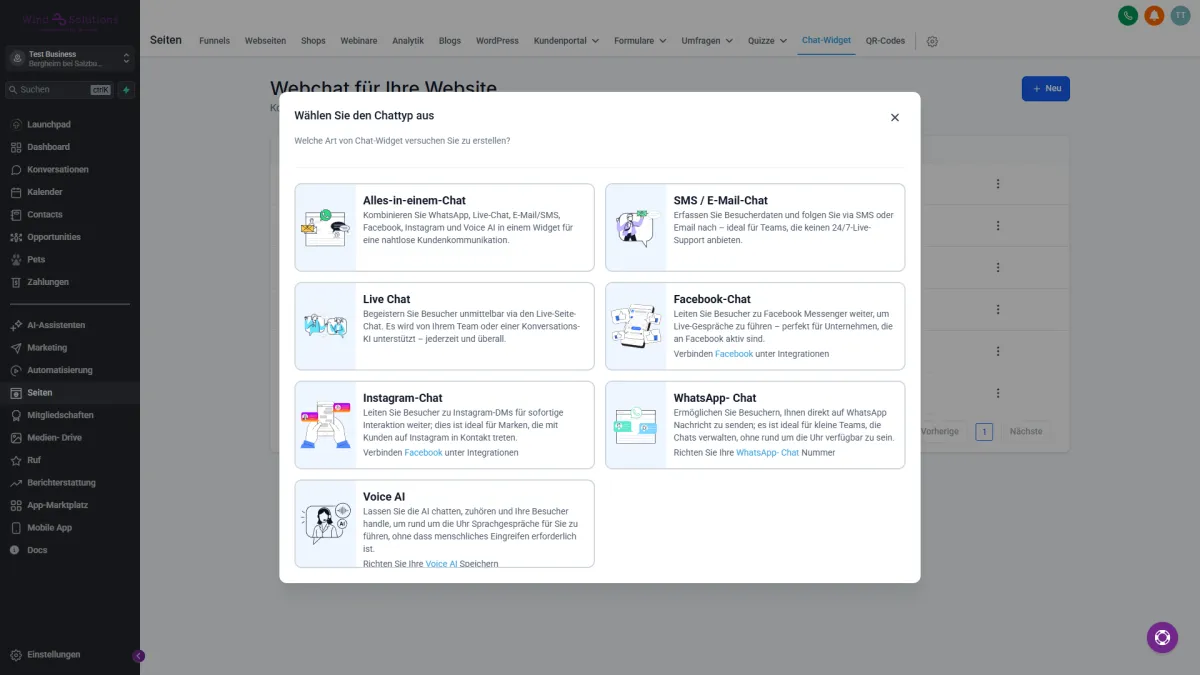Viewport: 1200px width, 675px height.
Task: Click the green lightning quick-action icon
Action: [x=126, y=89]
